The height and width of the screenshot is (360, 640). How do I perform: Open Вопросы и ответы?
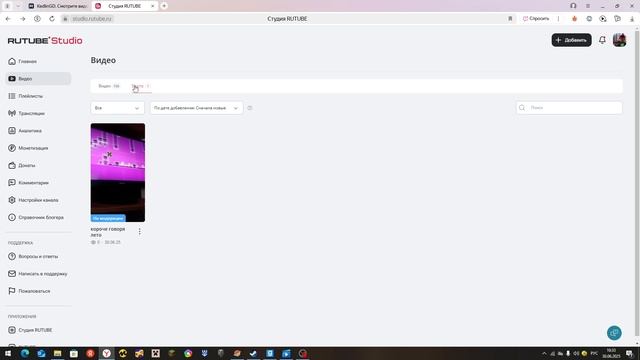pyautogui.click(x=33, y=256)
